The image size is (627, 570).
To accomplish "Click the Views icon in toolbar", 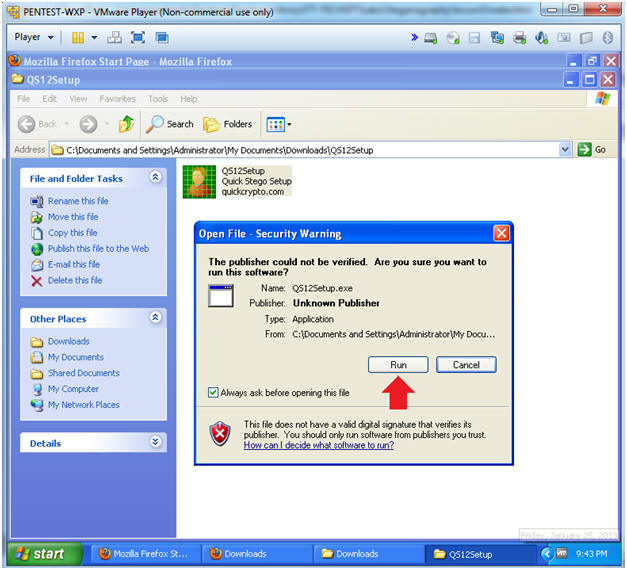I will (x=276, y=124).
